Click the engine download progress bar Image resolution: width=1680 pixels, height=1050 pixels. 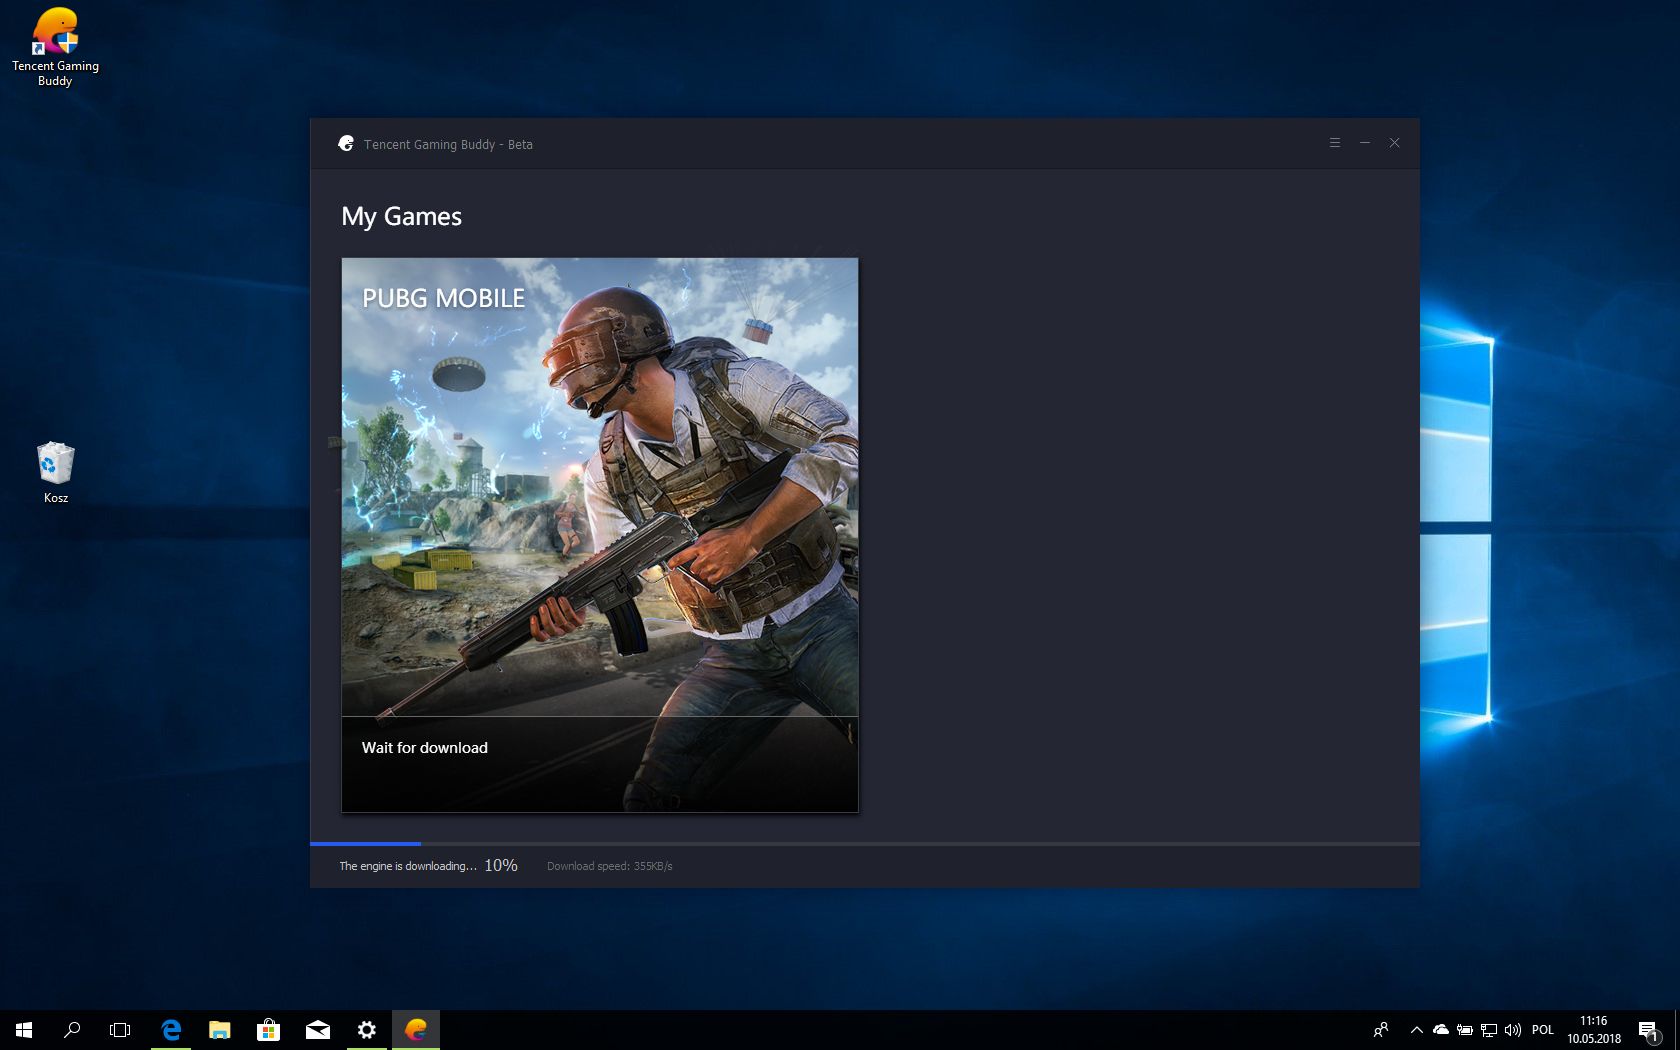864,844
